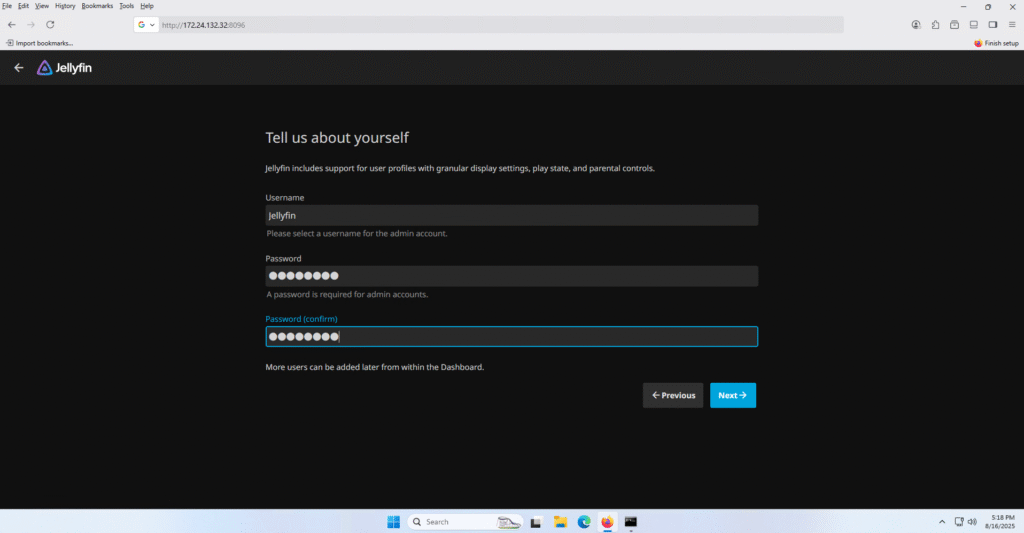Open the Help menu
The image size is (1024, 533).
pyautogui.click(x=147, y=6)
